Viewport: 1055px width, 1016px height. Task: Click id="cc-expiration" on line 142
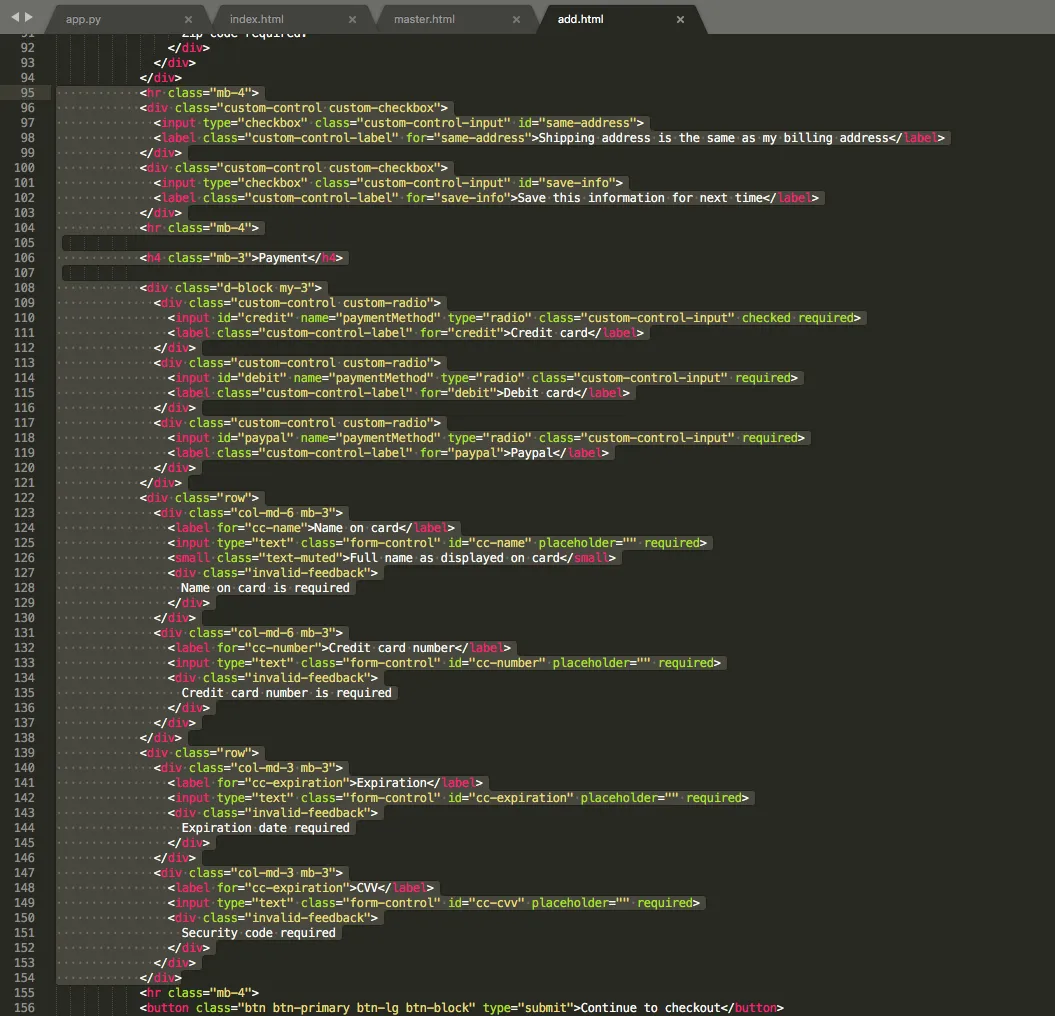tap(511, 798)
